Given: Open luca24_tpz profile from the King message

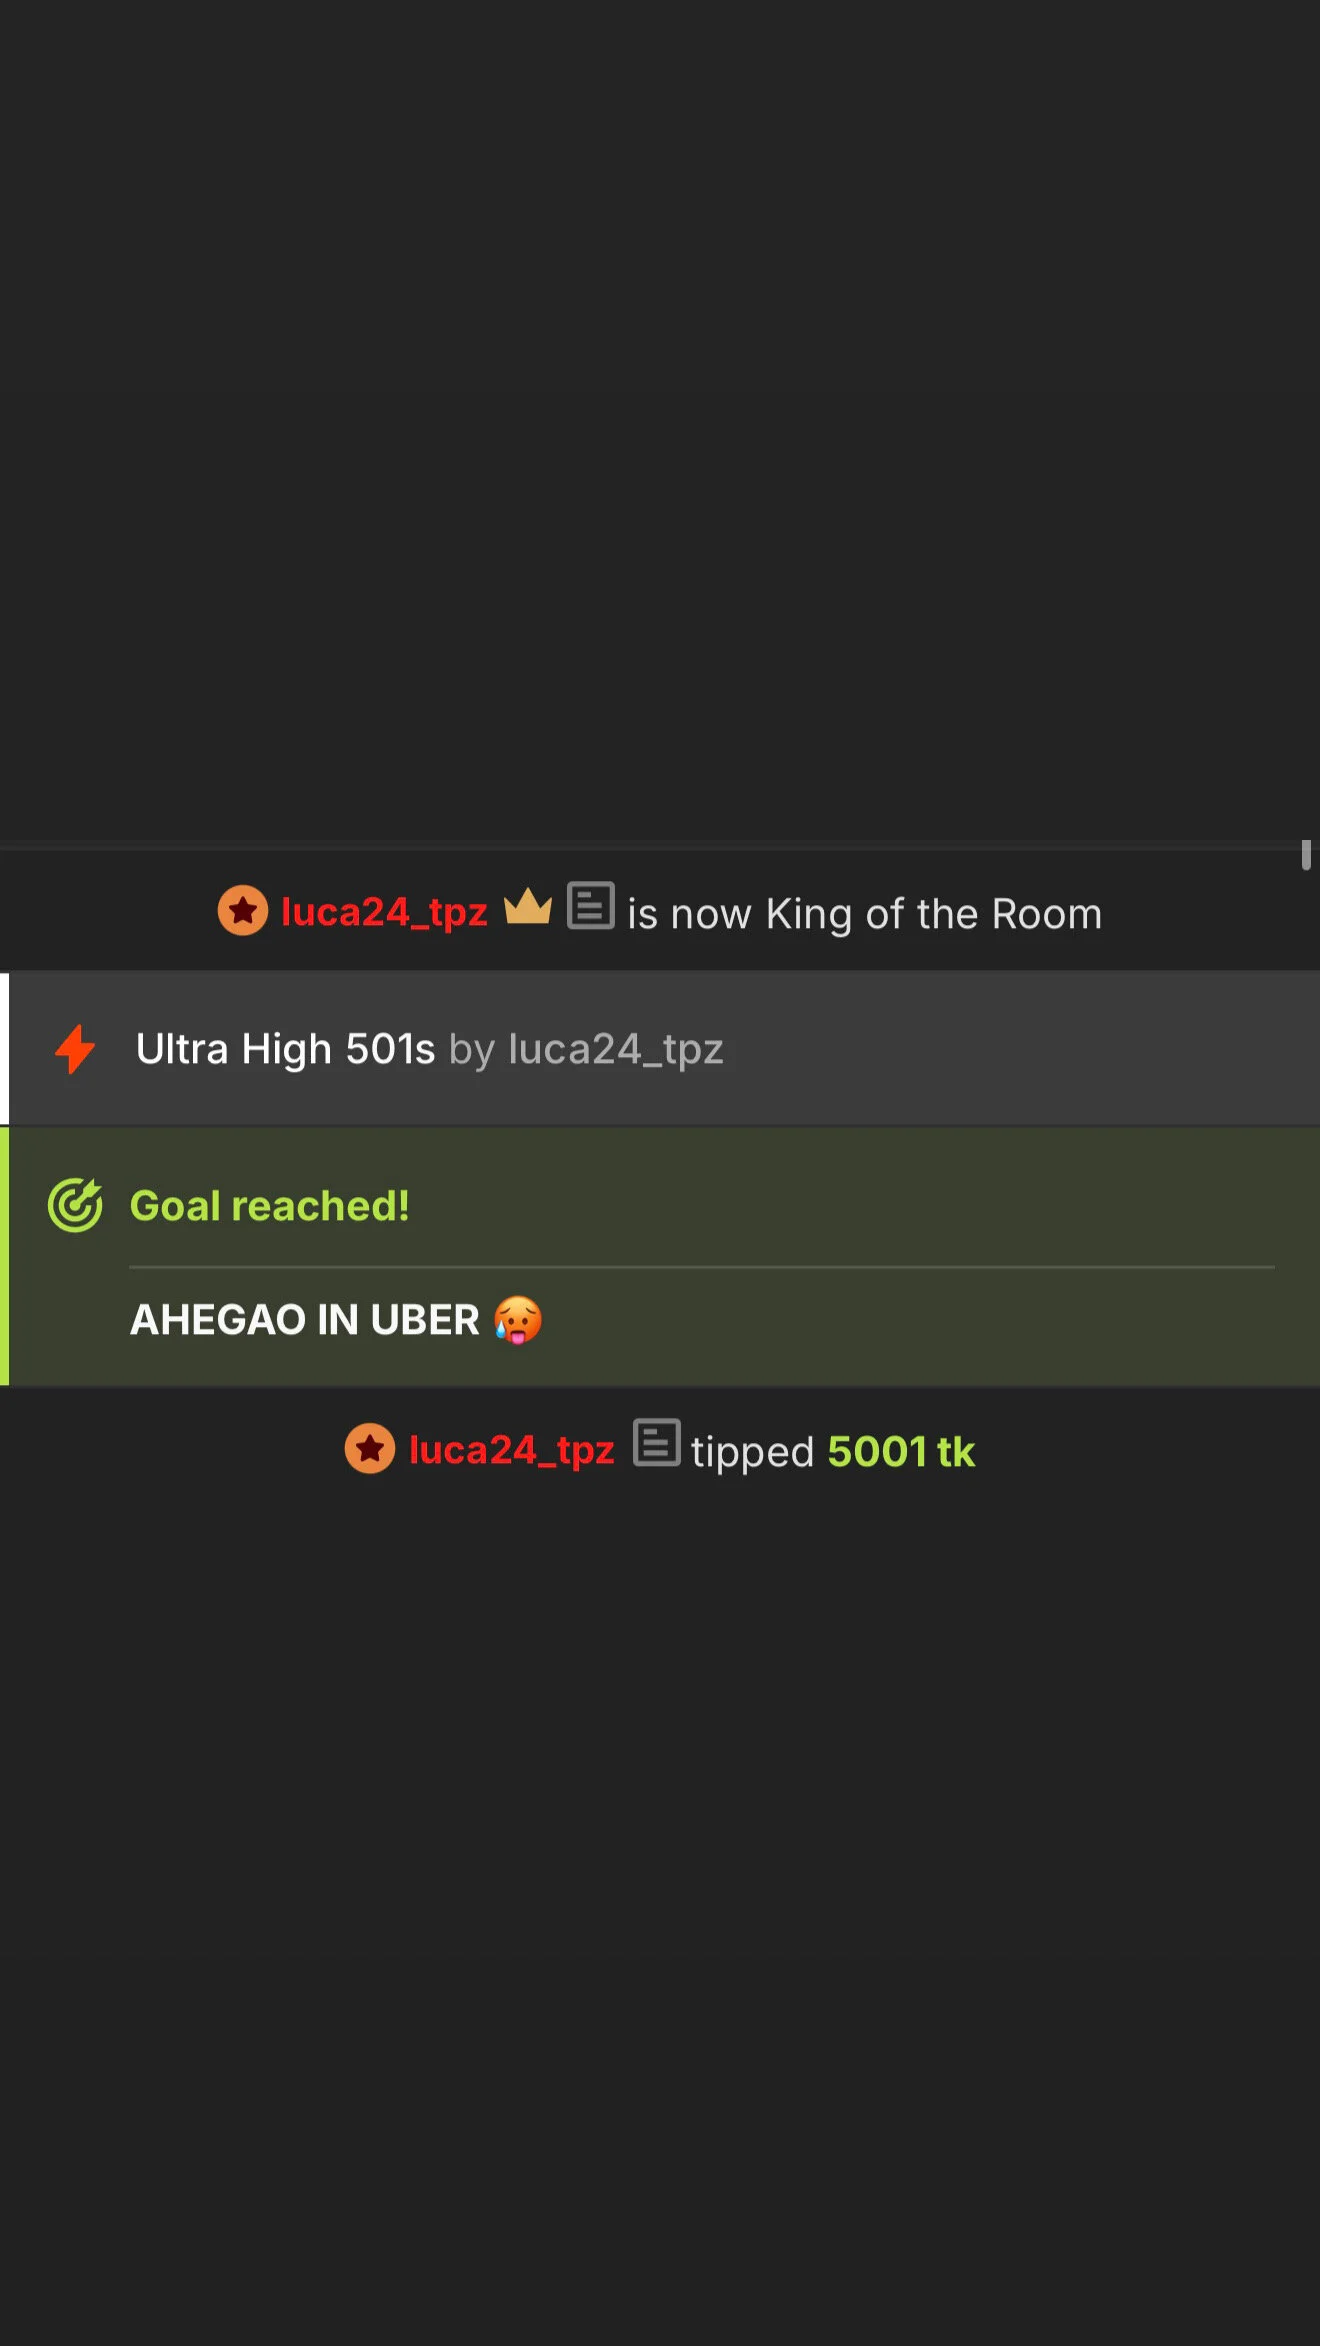Looking at the screenshot, I should click(384, 912).
